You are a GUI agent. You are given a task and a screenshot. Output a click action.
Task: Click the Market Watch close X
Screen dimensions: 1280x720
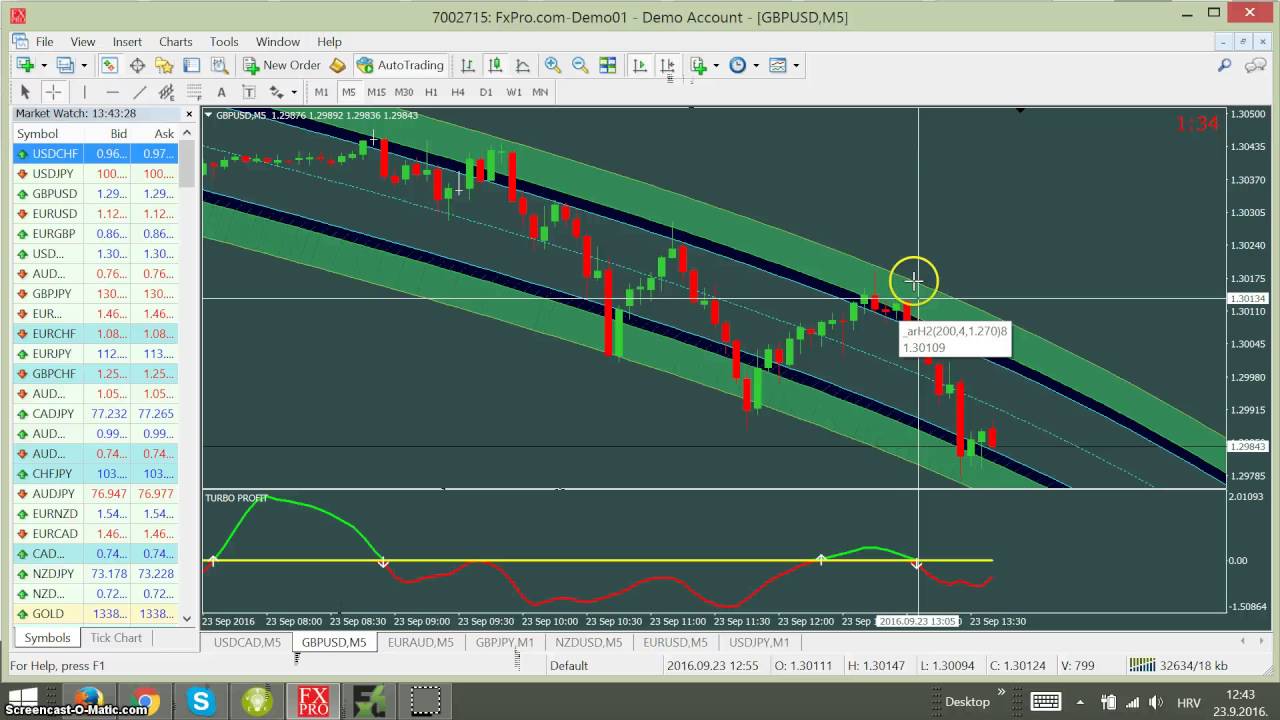coord(188,114)
